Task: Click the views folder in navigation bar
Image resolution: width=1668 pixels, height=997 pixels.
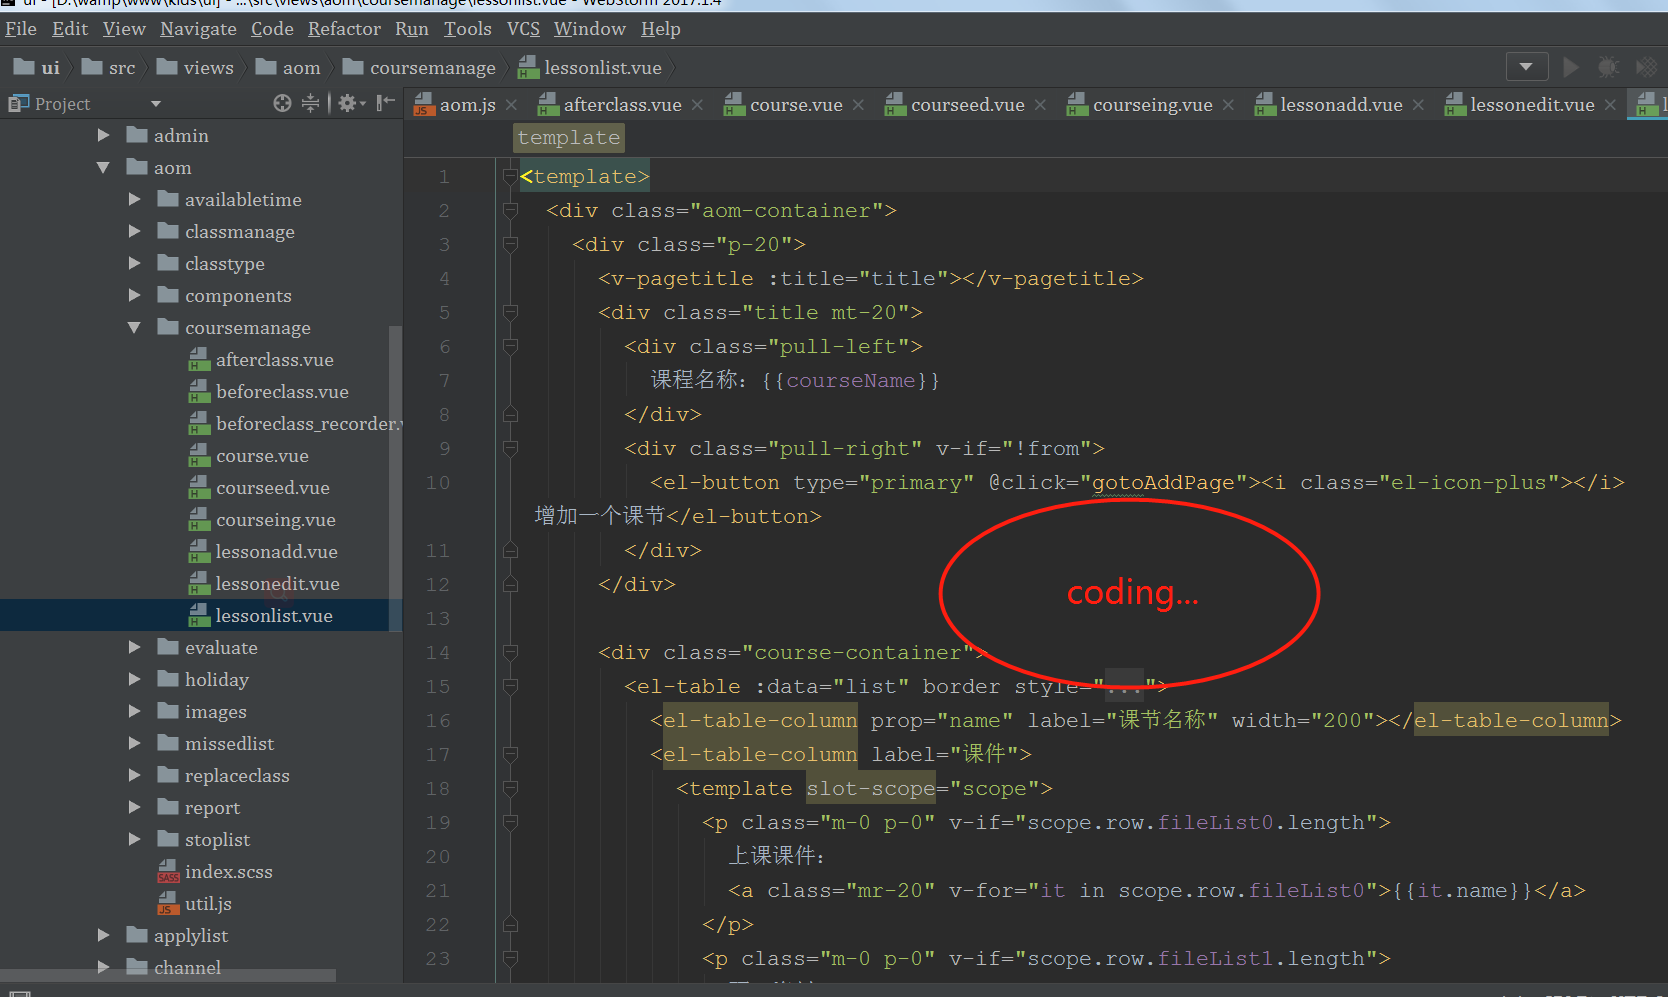Action: (208, 68)
